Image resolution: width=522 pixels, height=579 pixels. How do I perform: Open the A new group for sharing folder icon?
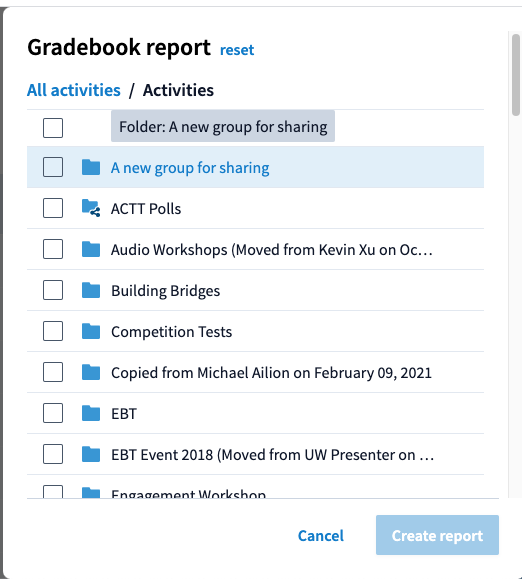click(91, 167)
